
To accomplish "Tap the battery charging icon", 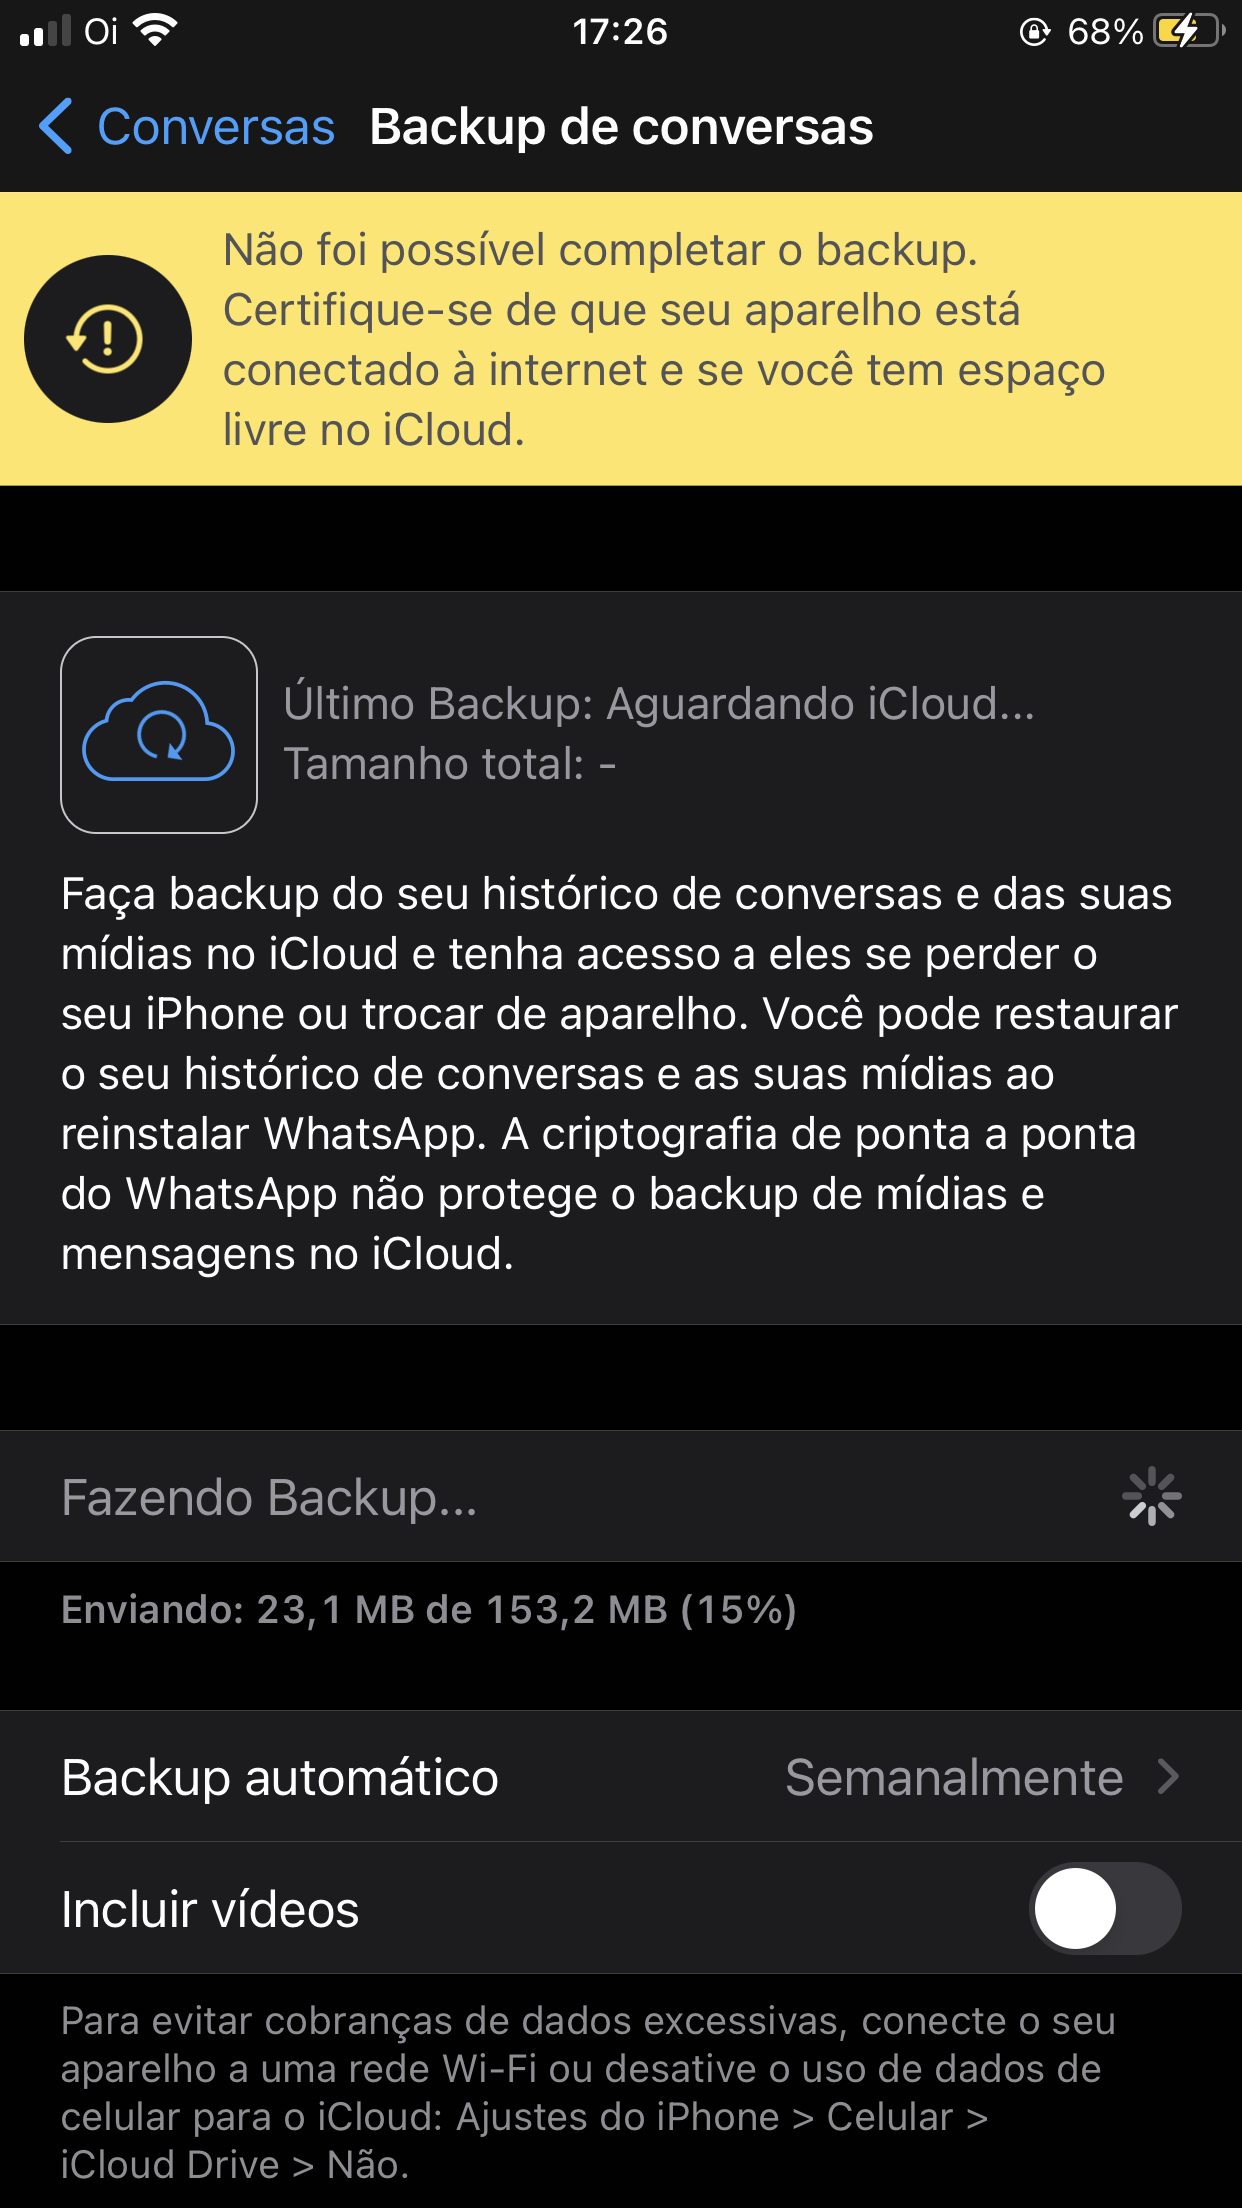I will click(1187, 31).
